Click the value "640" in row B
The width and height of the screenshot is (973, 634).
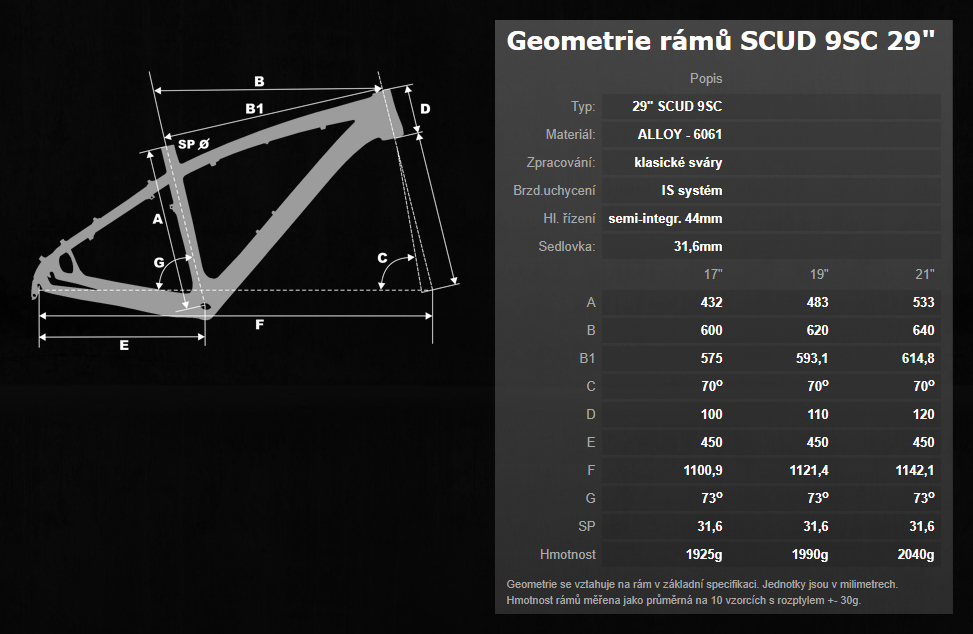[x=923, y=330]
